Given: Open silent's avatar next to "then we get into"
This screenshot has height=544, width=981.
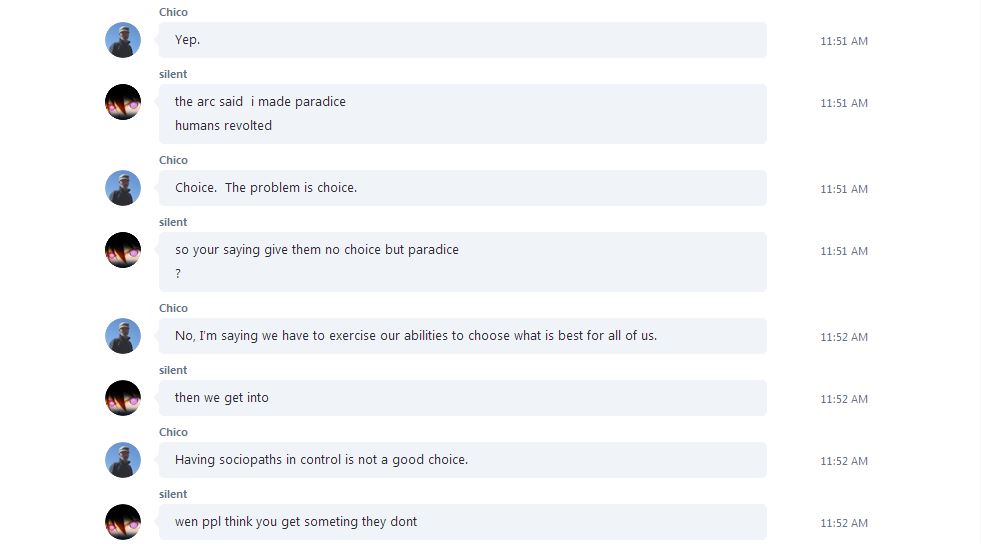Looking at the screenshot, I should click(123, 398).
